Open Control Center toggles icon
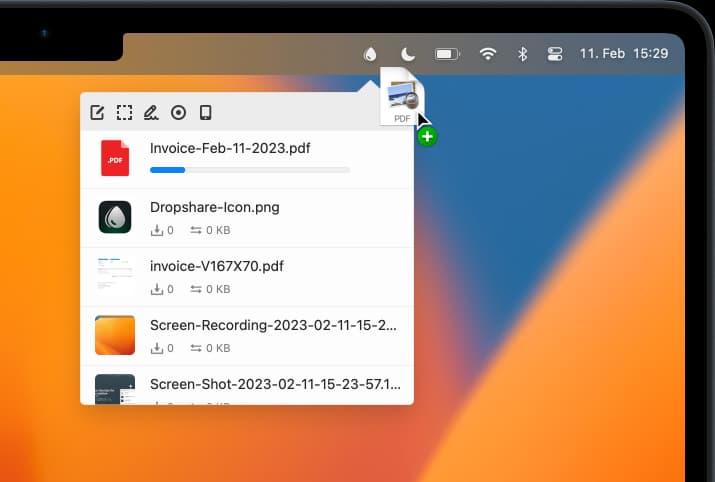This screenshot has width=715, height=482. (x=554, y=54)
